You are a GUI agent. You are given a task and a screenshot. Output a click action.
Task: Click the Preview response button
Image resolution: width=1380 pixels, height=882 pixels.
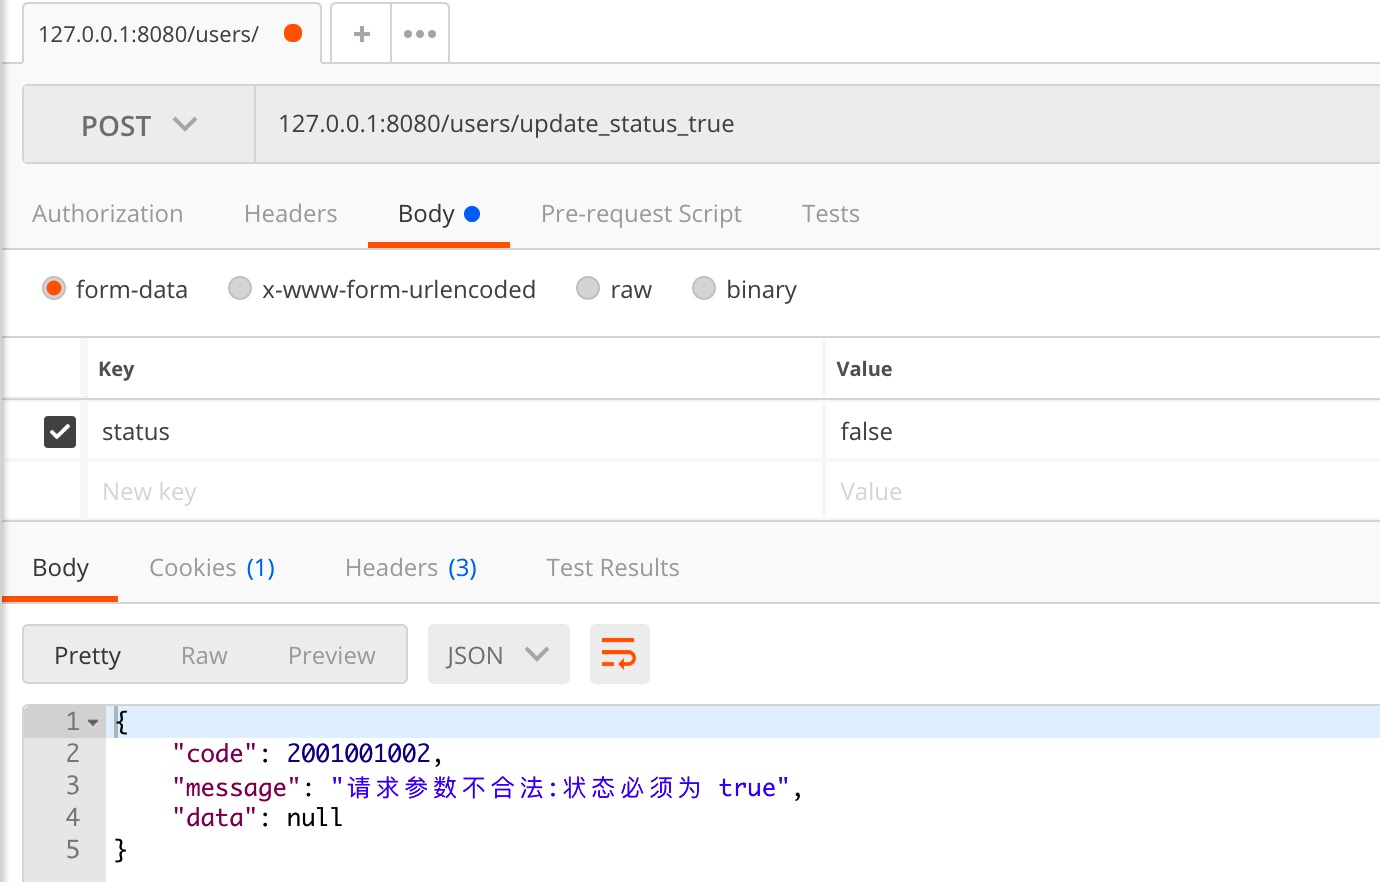pyautogui.click(x=331, y=655)
